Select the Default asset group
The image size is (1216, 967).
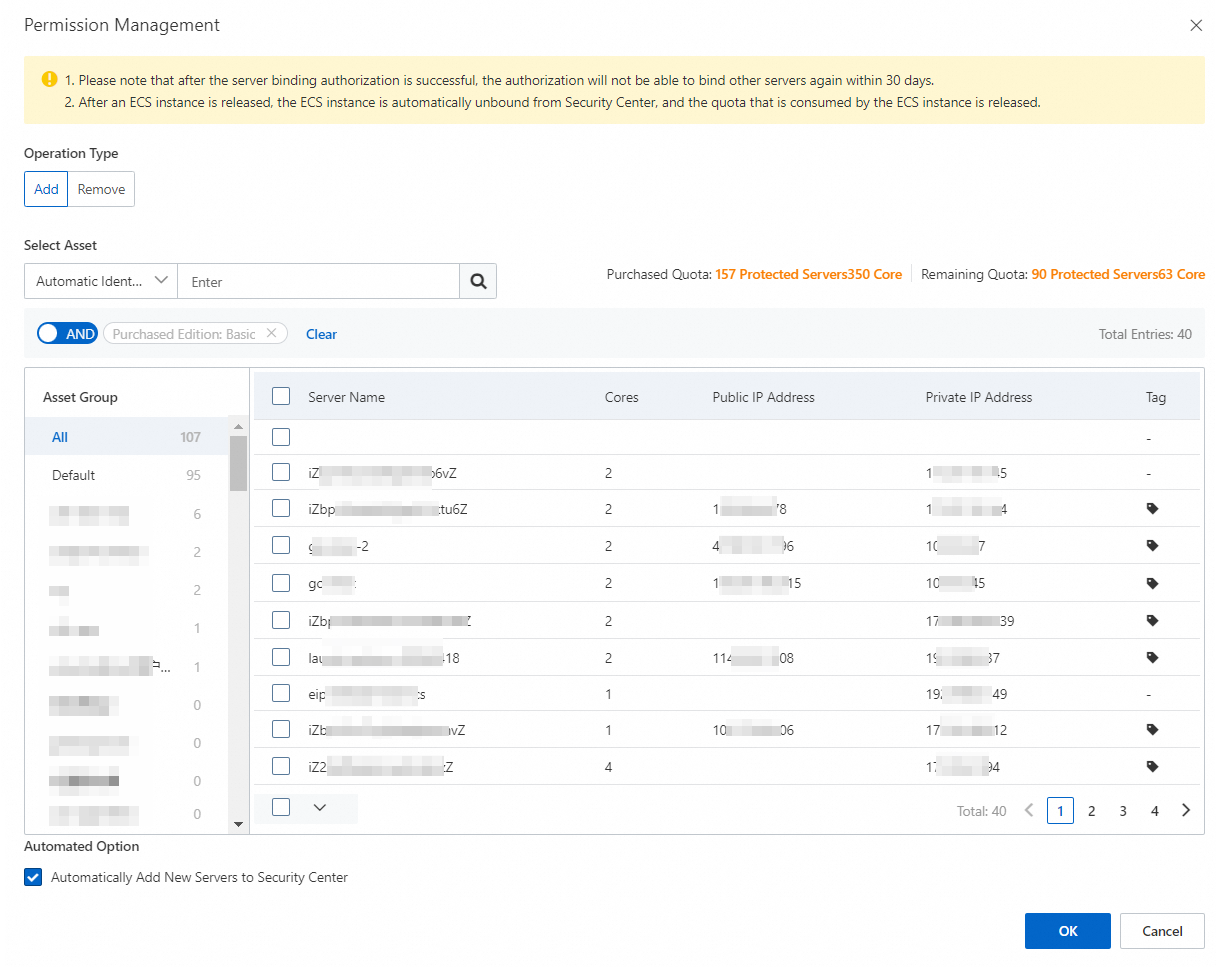tap(126, 475)
